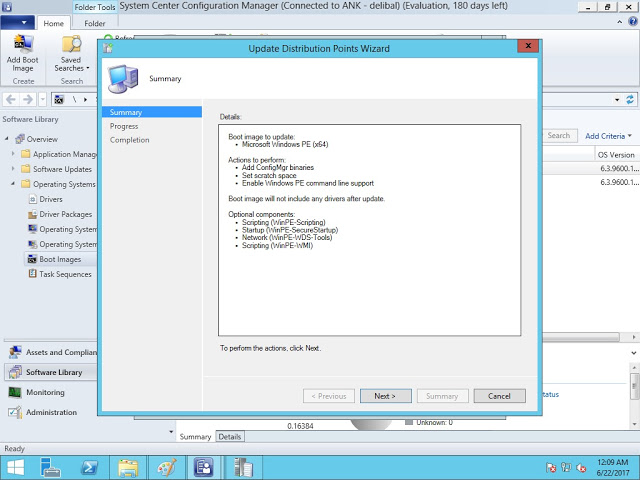Click the Add Boot Image ribbon icon
Image resolution: width=640 pixels, height=480 pixels.
[x=22, y=45]
